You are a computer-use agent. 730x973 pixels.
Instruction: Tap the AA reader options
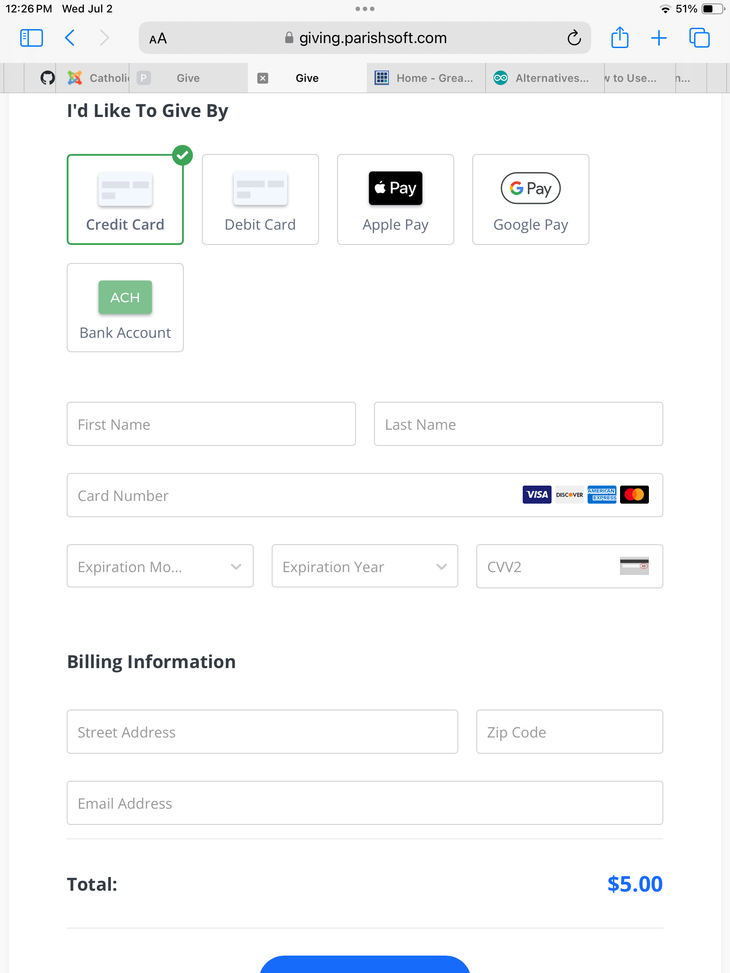click(x=158, y=38)
